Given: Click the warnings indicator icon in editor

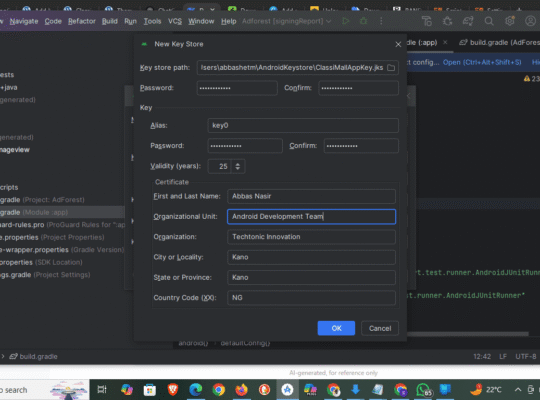Looking at the screenshot, I should tap(527, 79).
